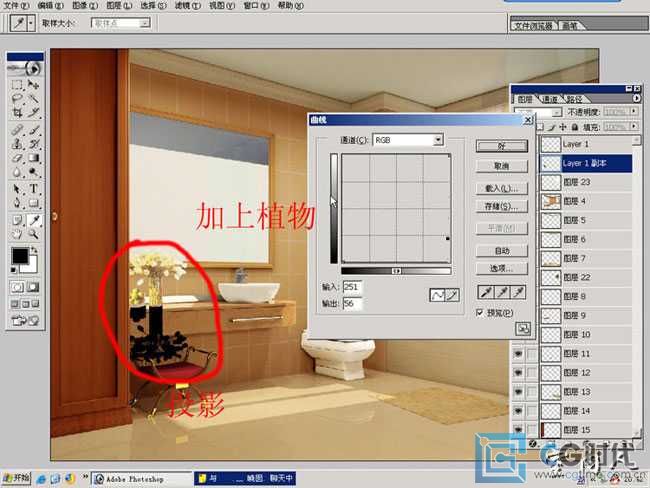Click the 存储(S)... save button
The height and width of the screenshot is (488, 650).
[502, 206]
